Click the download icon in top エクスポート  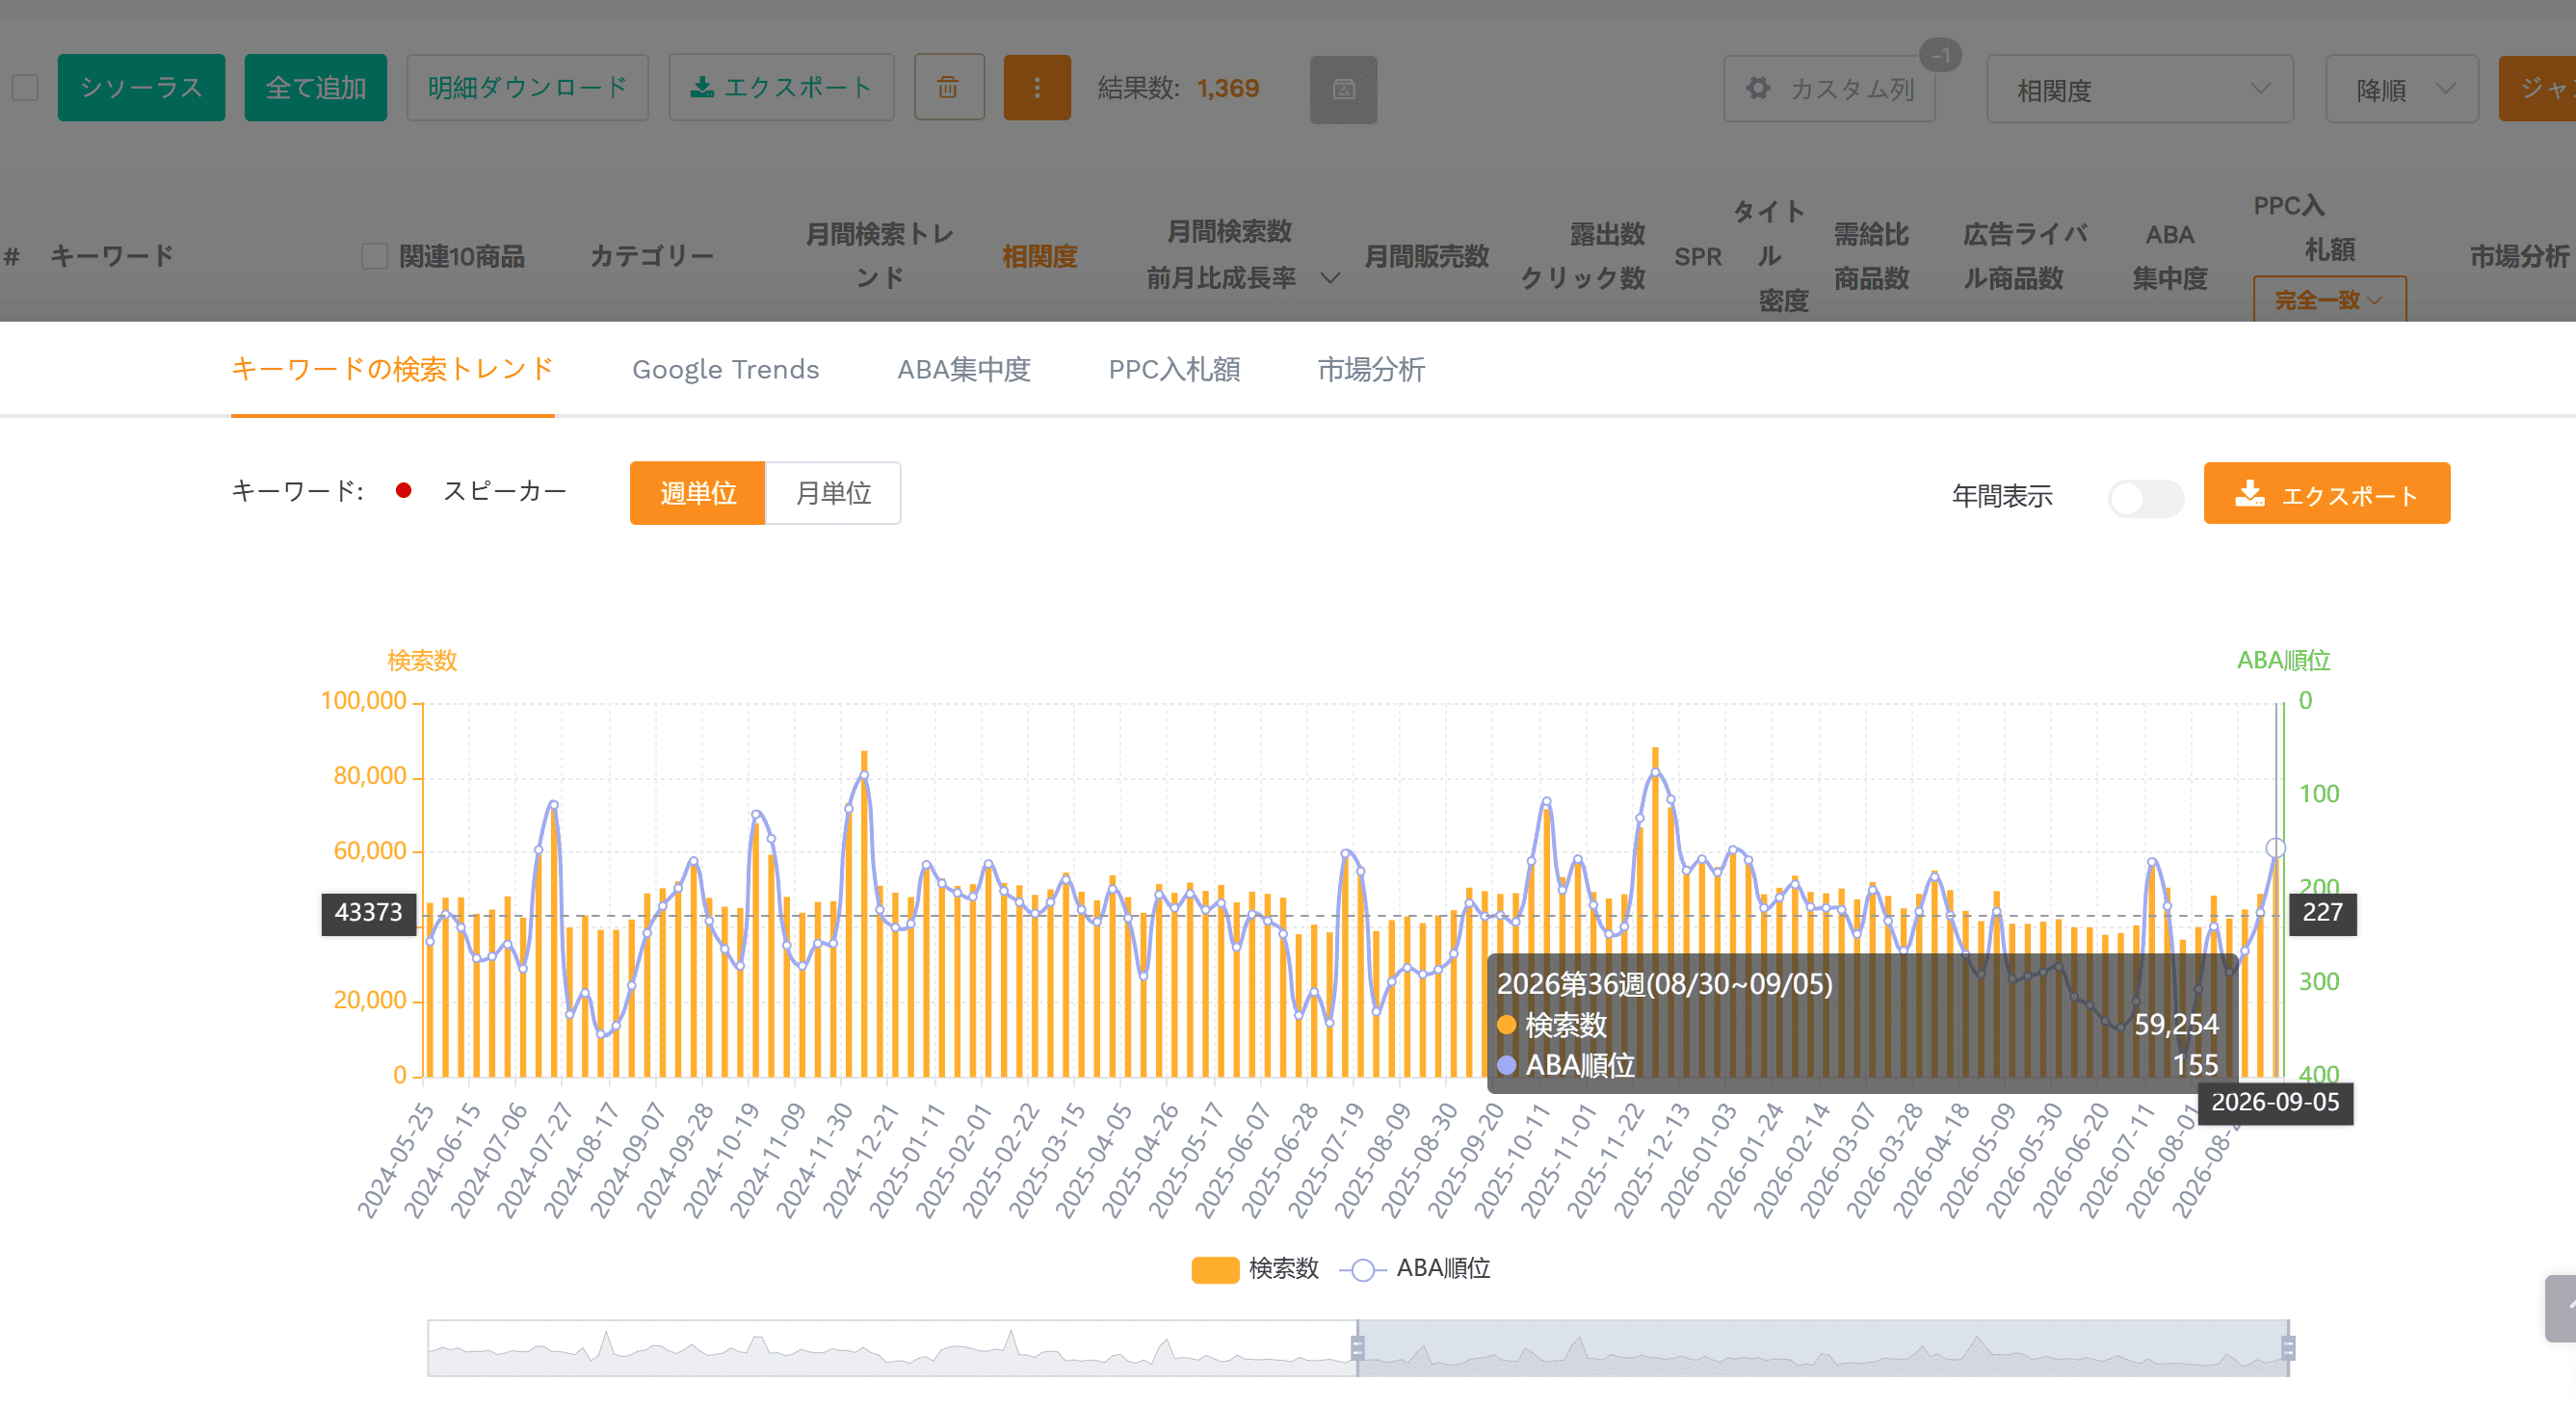(x=702, y=88)
